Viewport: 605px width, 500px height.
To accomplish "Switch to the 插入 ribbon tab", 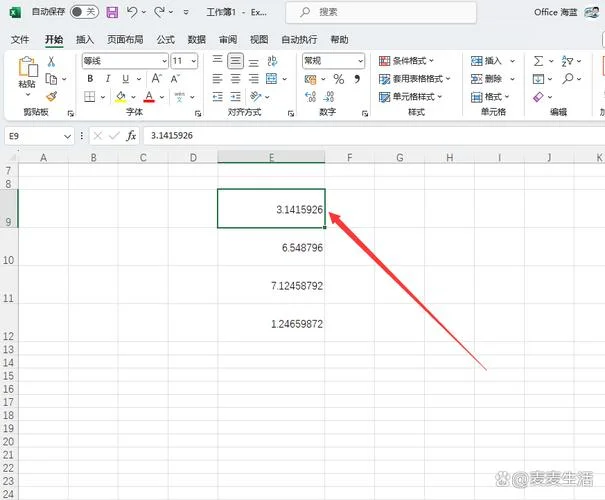I will click(x=85, y=39).
